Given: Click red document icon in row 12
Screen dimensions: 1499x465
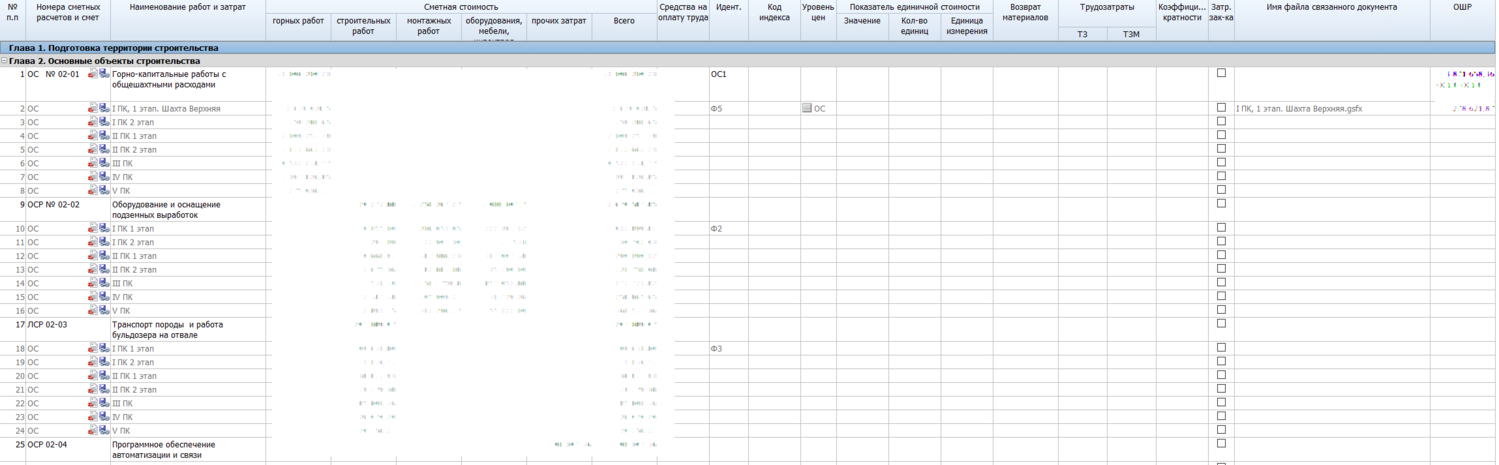Looking at the screenshot, I should pyautogui.click(x=93, y=256).
